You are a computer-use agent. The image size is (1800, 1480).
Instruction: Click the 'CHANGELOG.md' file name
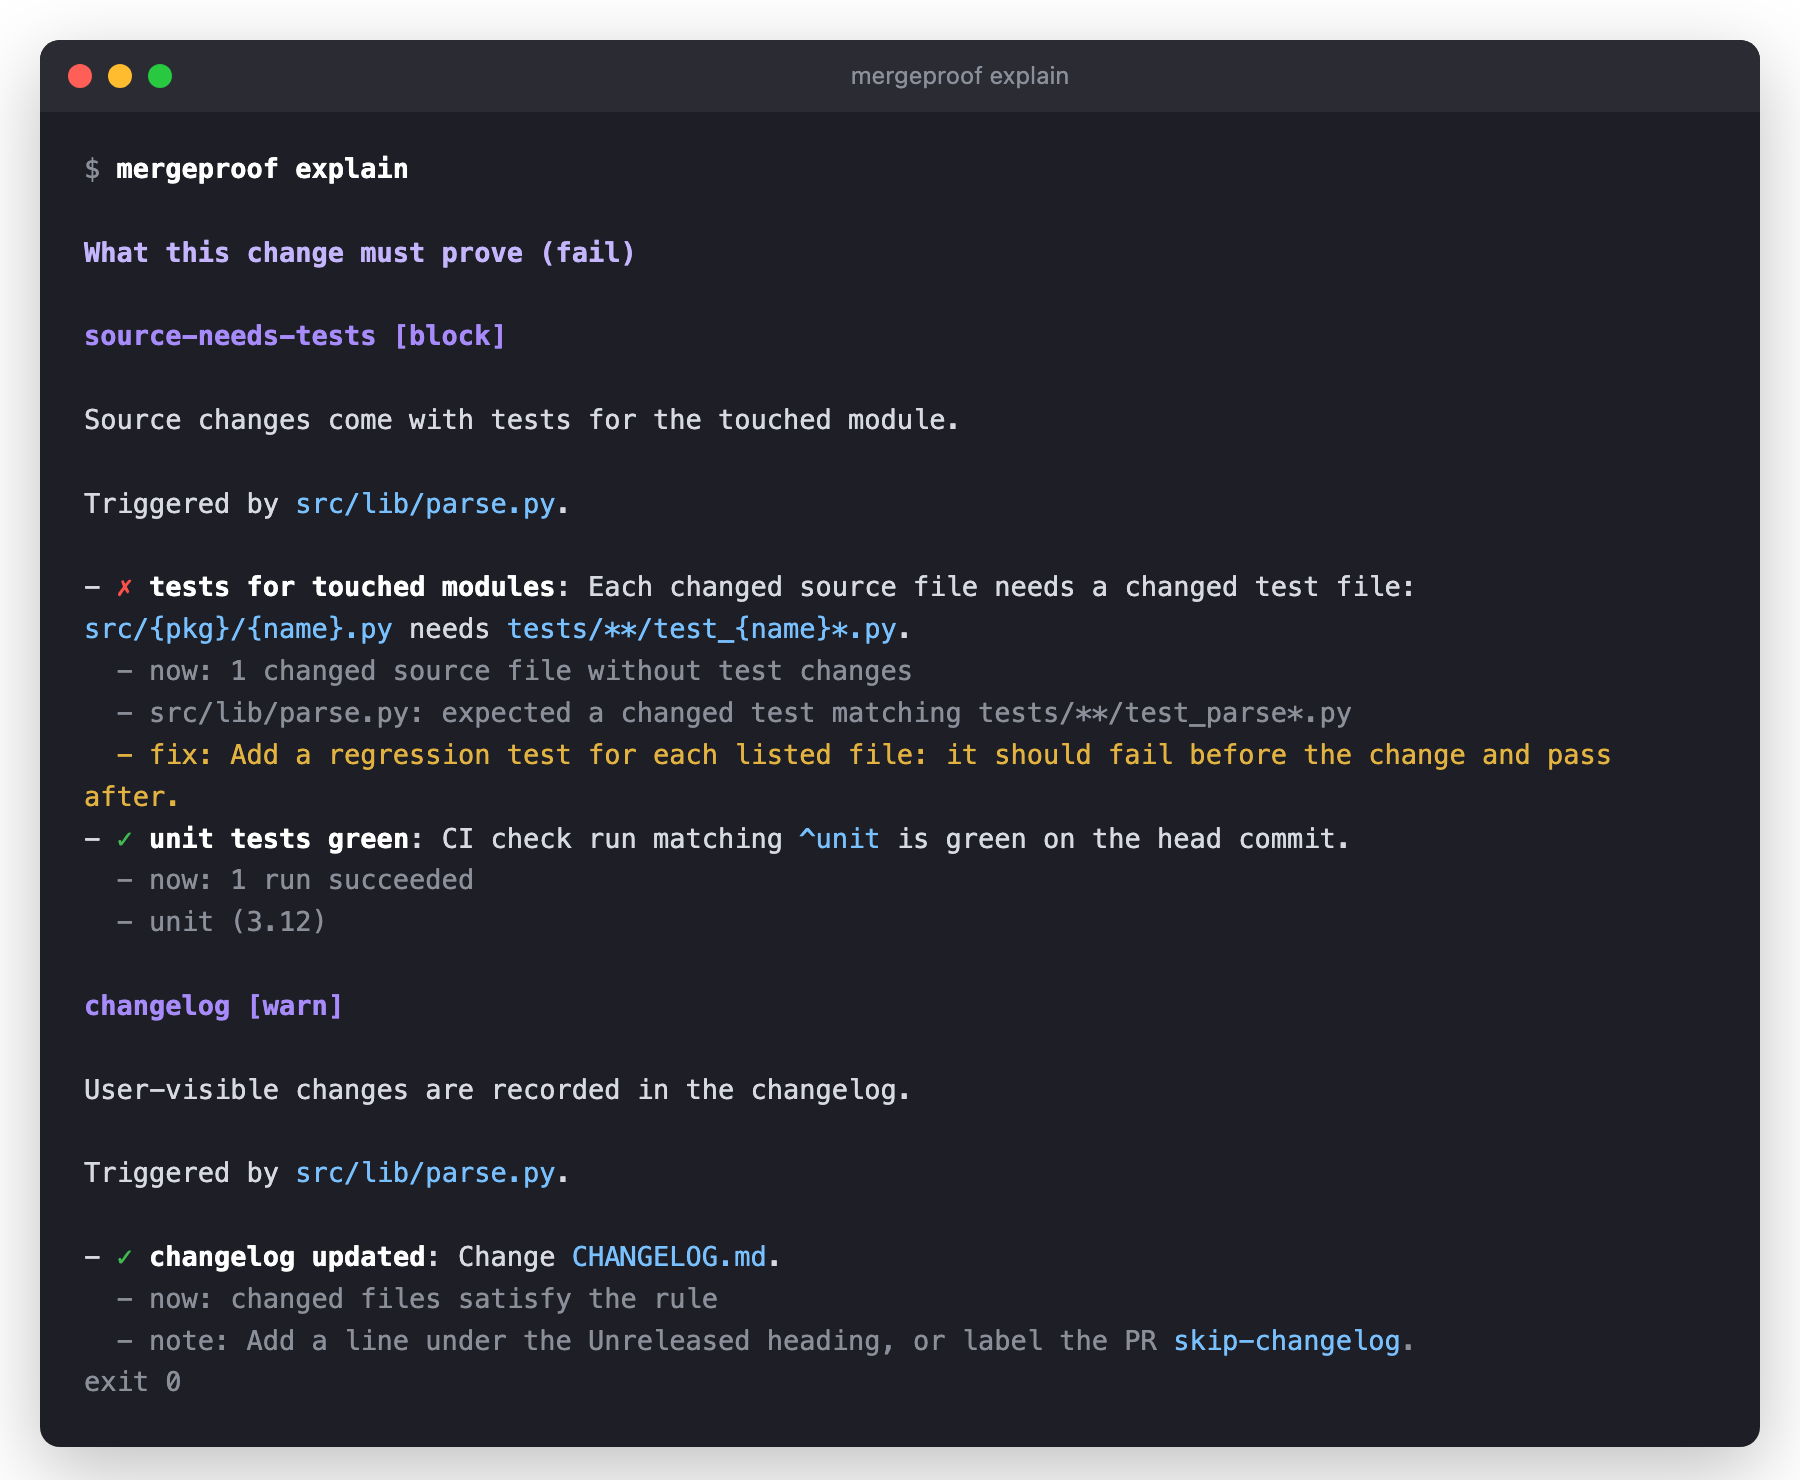669,1257
